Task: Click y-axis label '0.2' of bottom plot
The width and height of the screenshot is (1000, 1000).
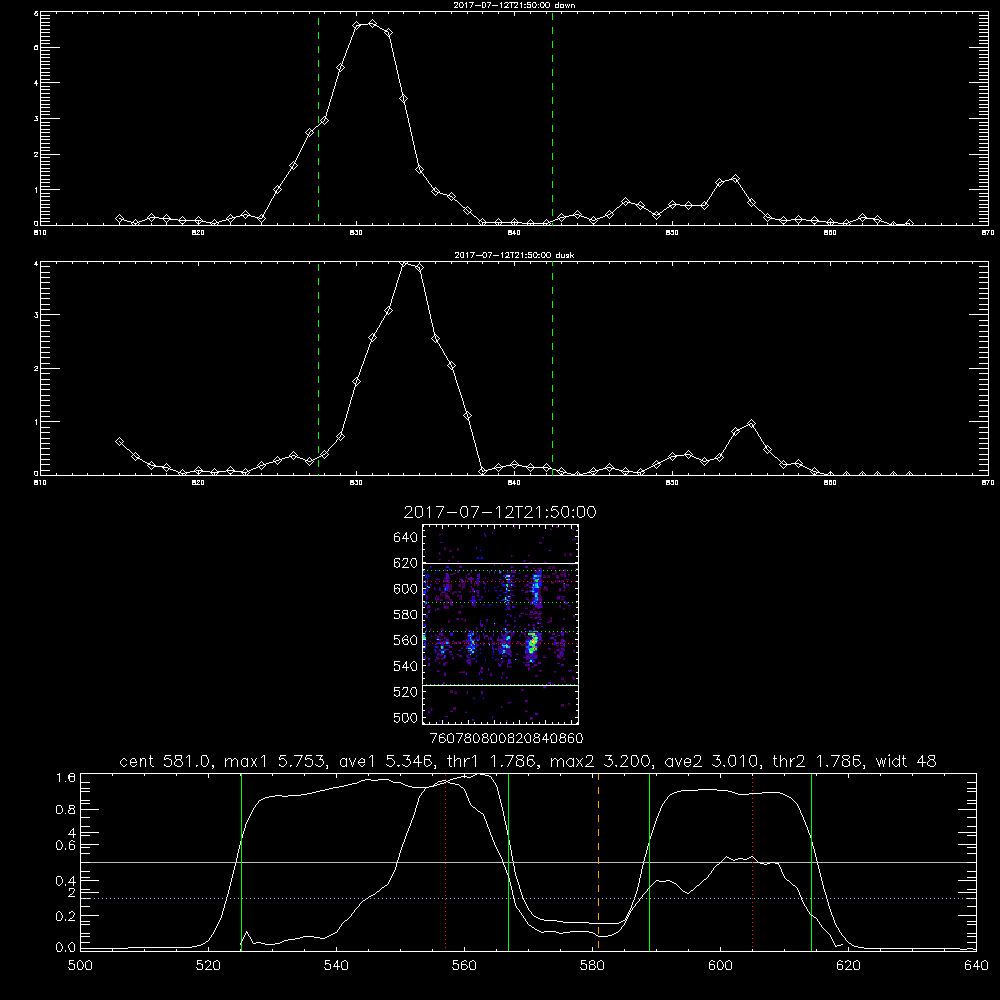Action: [x=66, y=916]
